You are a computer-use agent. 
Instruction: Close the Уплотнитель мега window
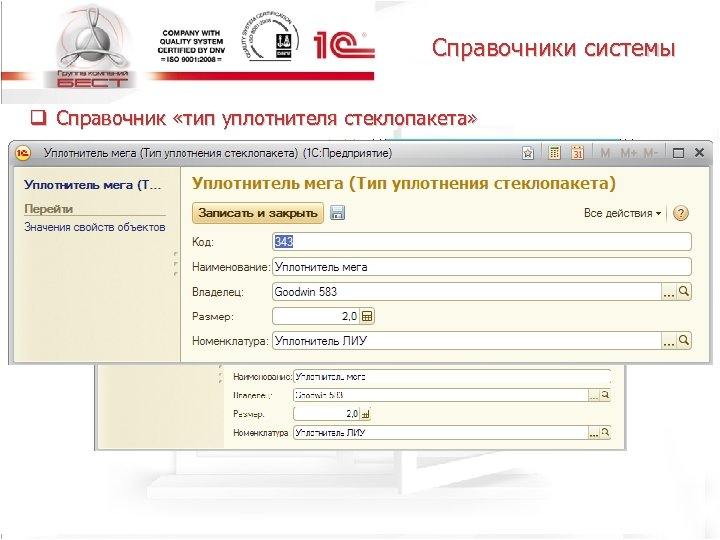[699, 152]
